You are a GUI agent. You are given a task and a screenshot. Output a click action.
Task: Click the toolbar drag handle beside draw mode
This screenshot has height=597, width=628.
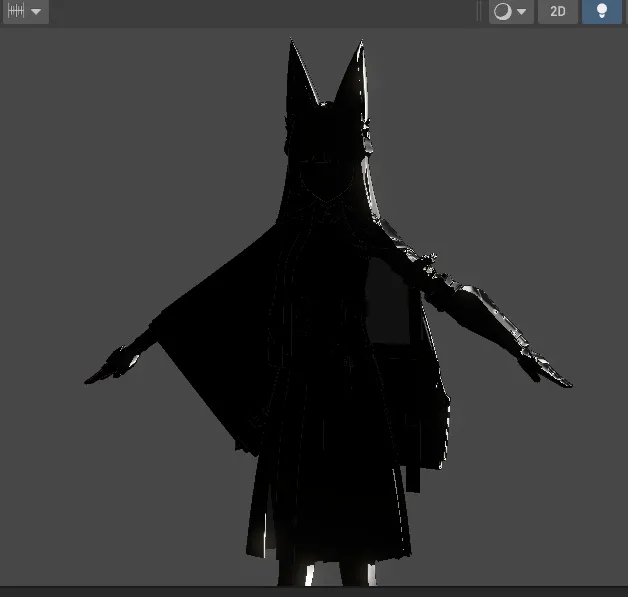[479, 12]
